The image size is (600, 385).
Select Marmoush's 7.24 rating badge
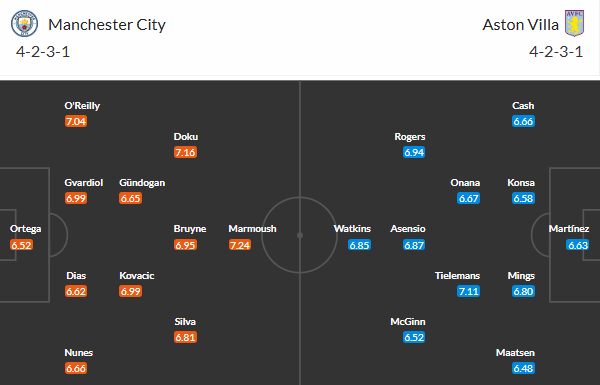pyautogui.click(x=240, y=245)
